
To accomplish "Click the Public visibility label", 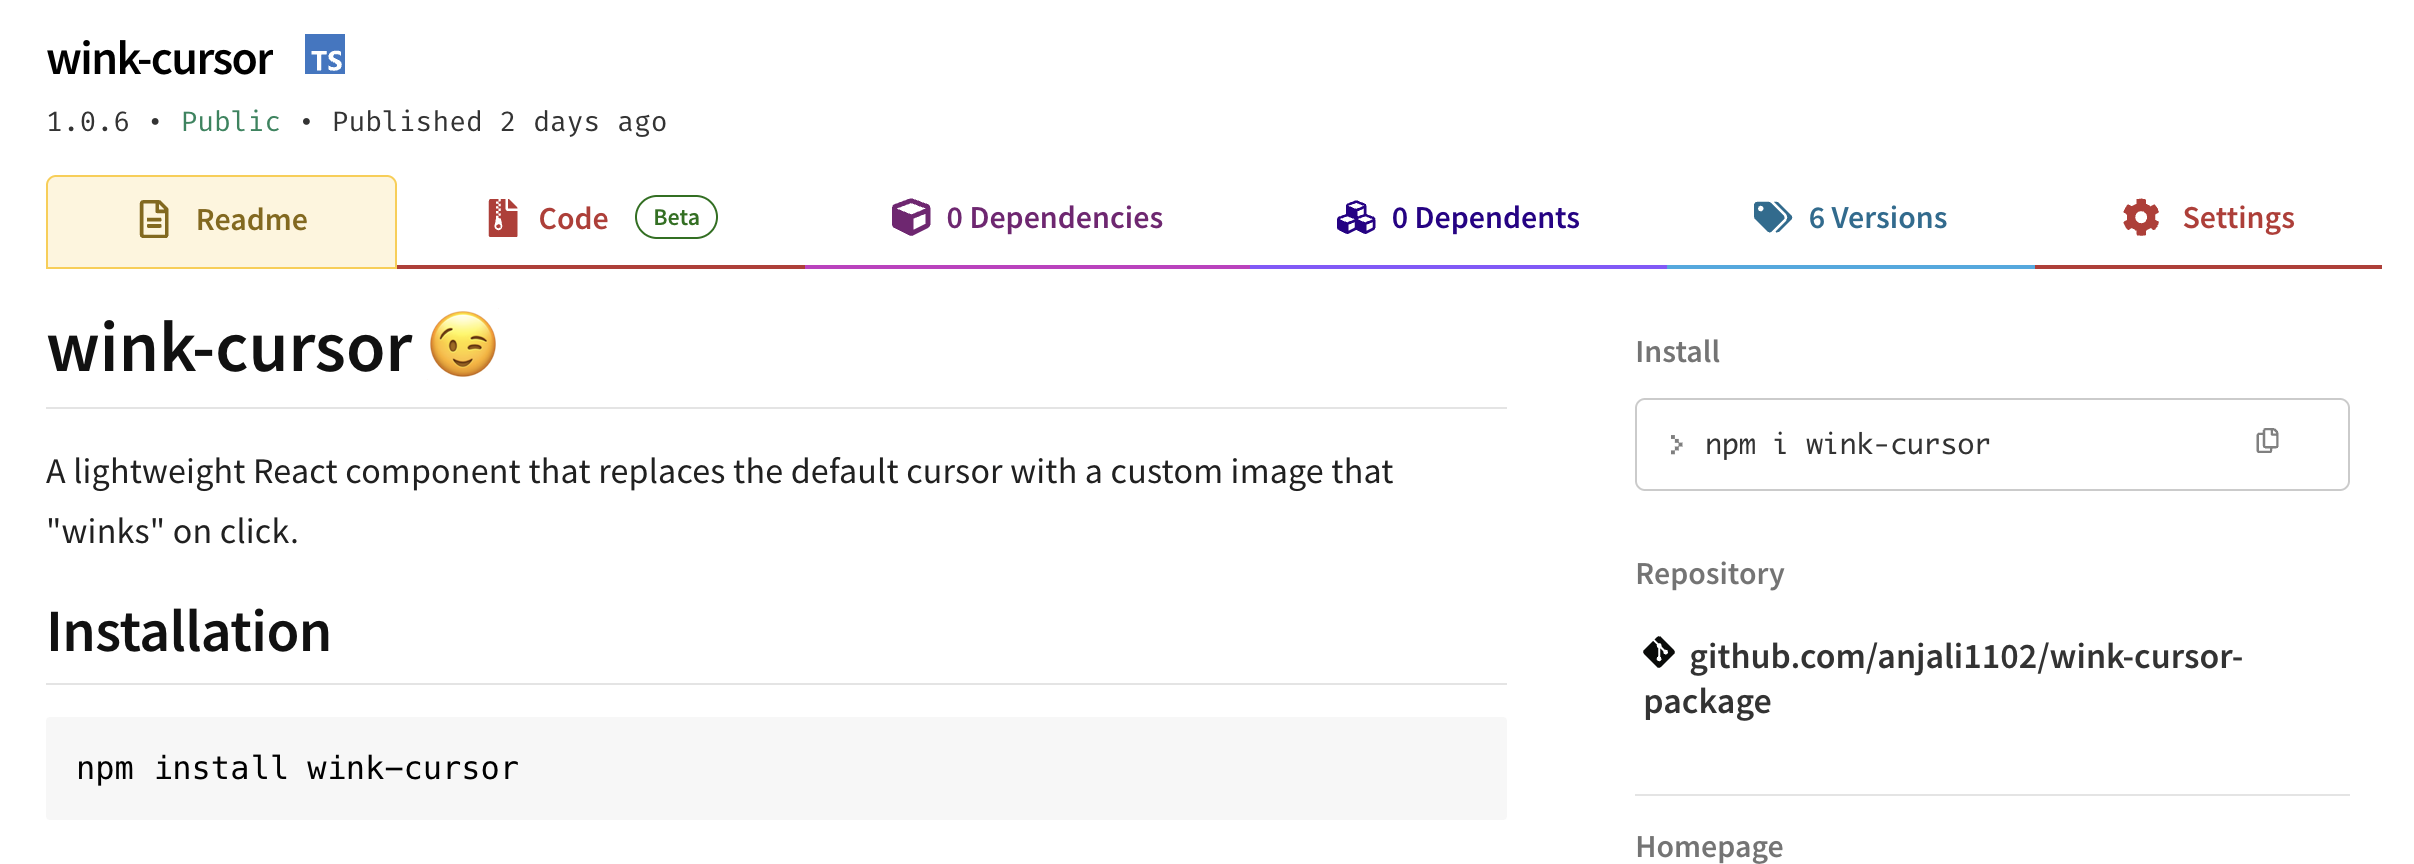I will (230, 121).
